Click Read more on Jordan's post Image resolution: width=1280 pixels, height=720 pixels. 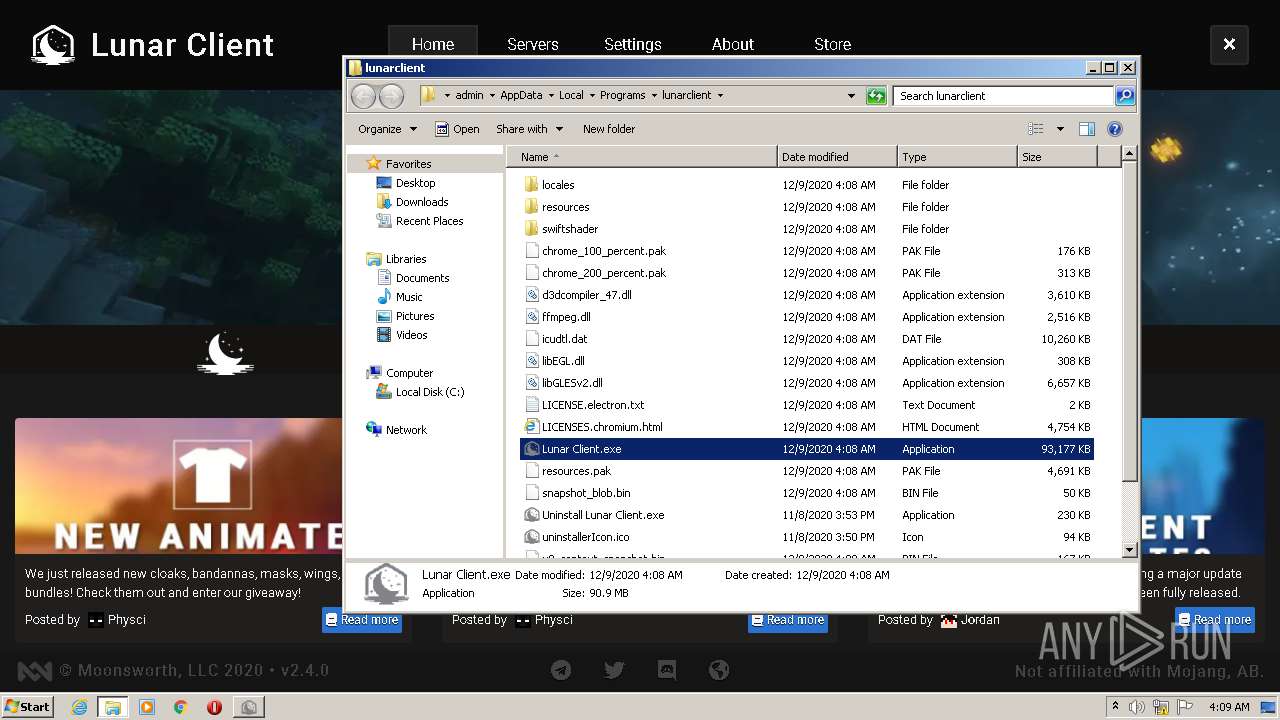pyautogui.click(x=1215, y=620)
